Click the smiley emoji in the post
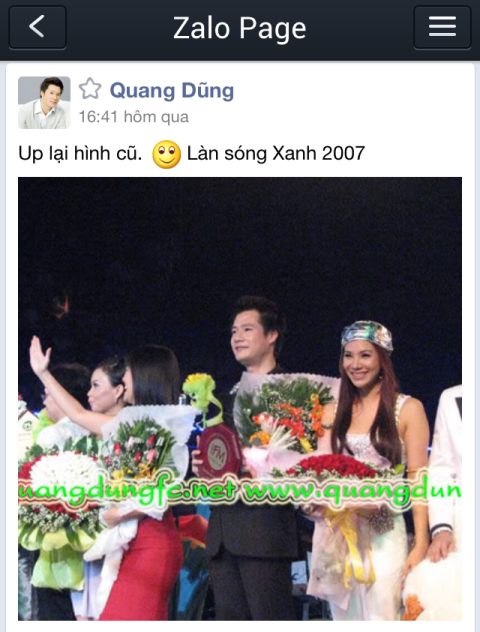 point(166,154)
